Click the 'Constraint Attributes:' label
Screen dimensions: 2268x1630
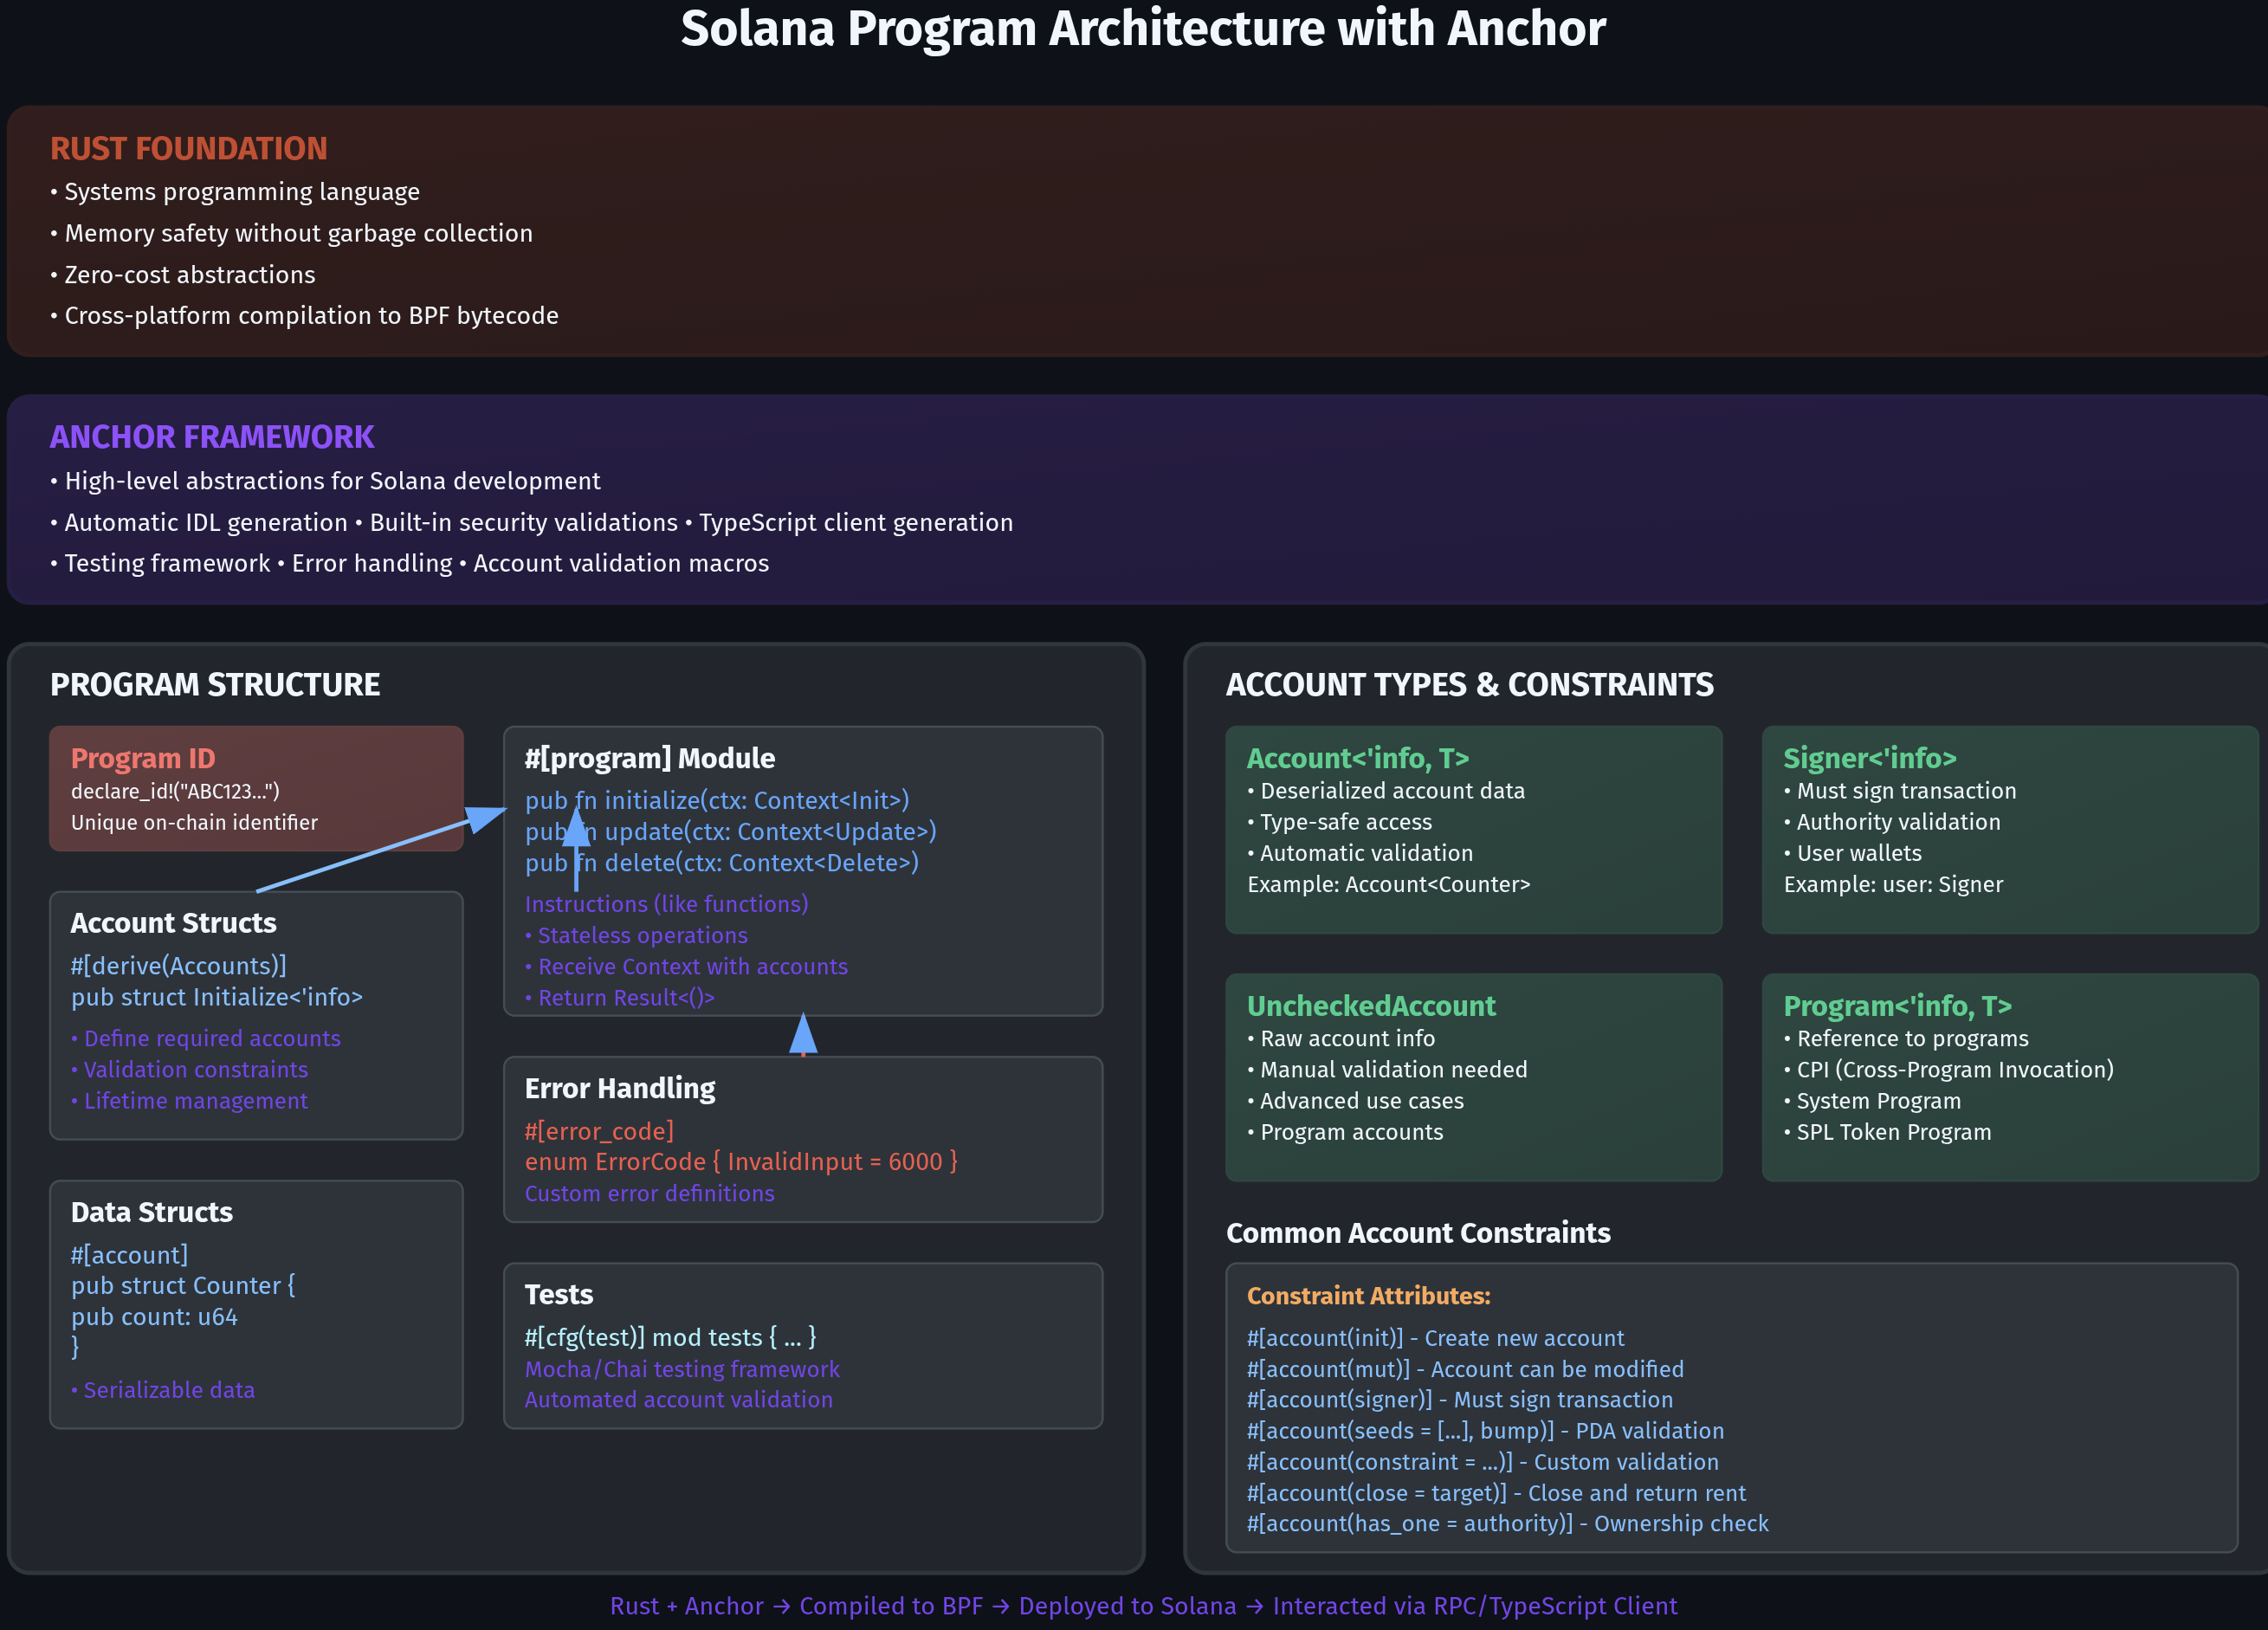(1368, 1296)
